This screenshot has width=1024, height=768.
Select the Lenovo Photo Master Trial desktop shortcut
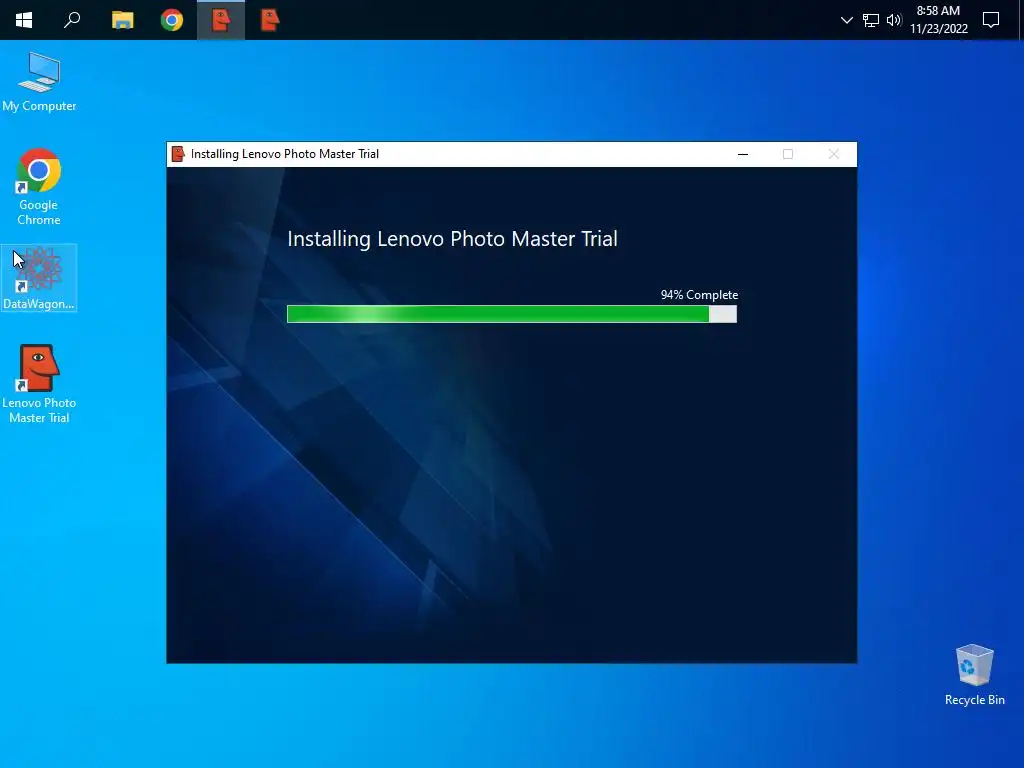(x=39, y=384)
